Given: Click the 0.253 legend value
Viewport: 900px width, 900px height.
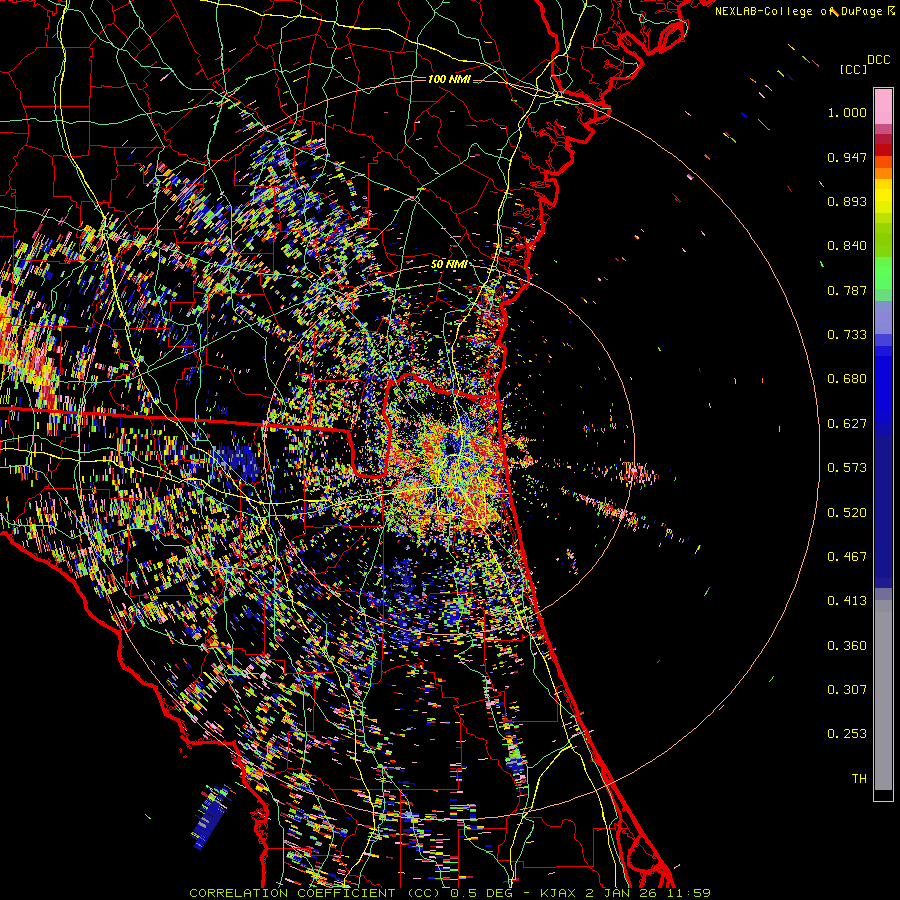Looking at the screenshot, I should click(847, 734).
